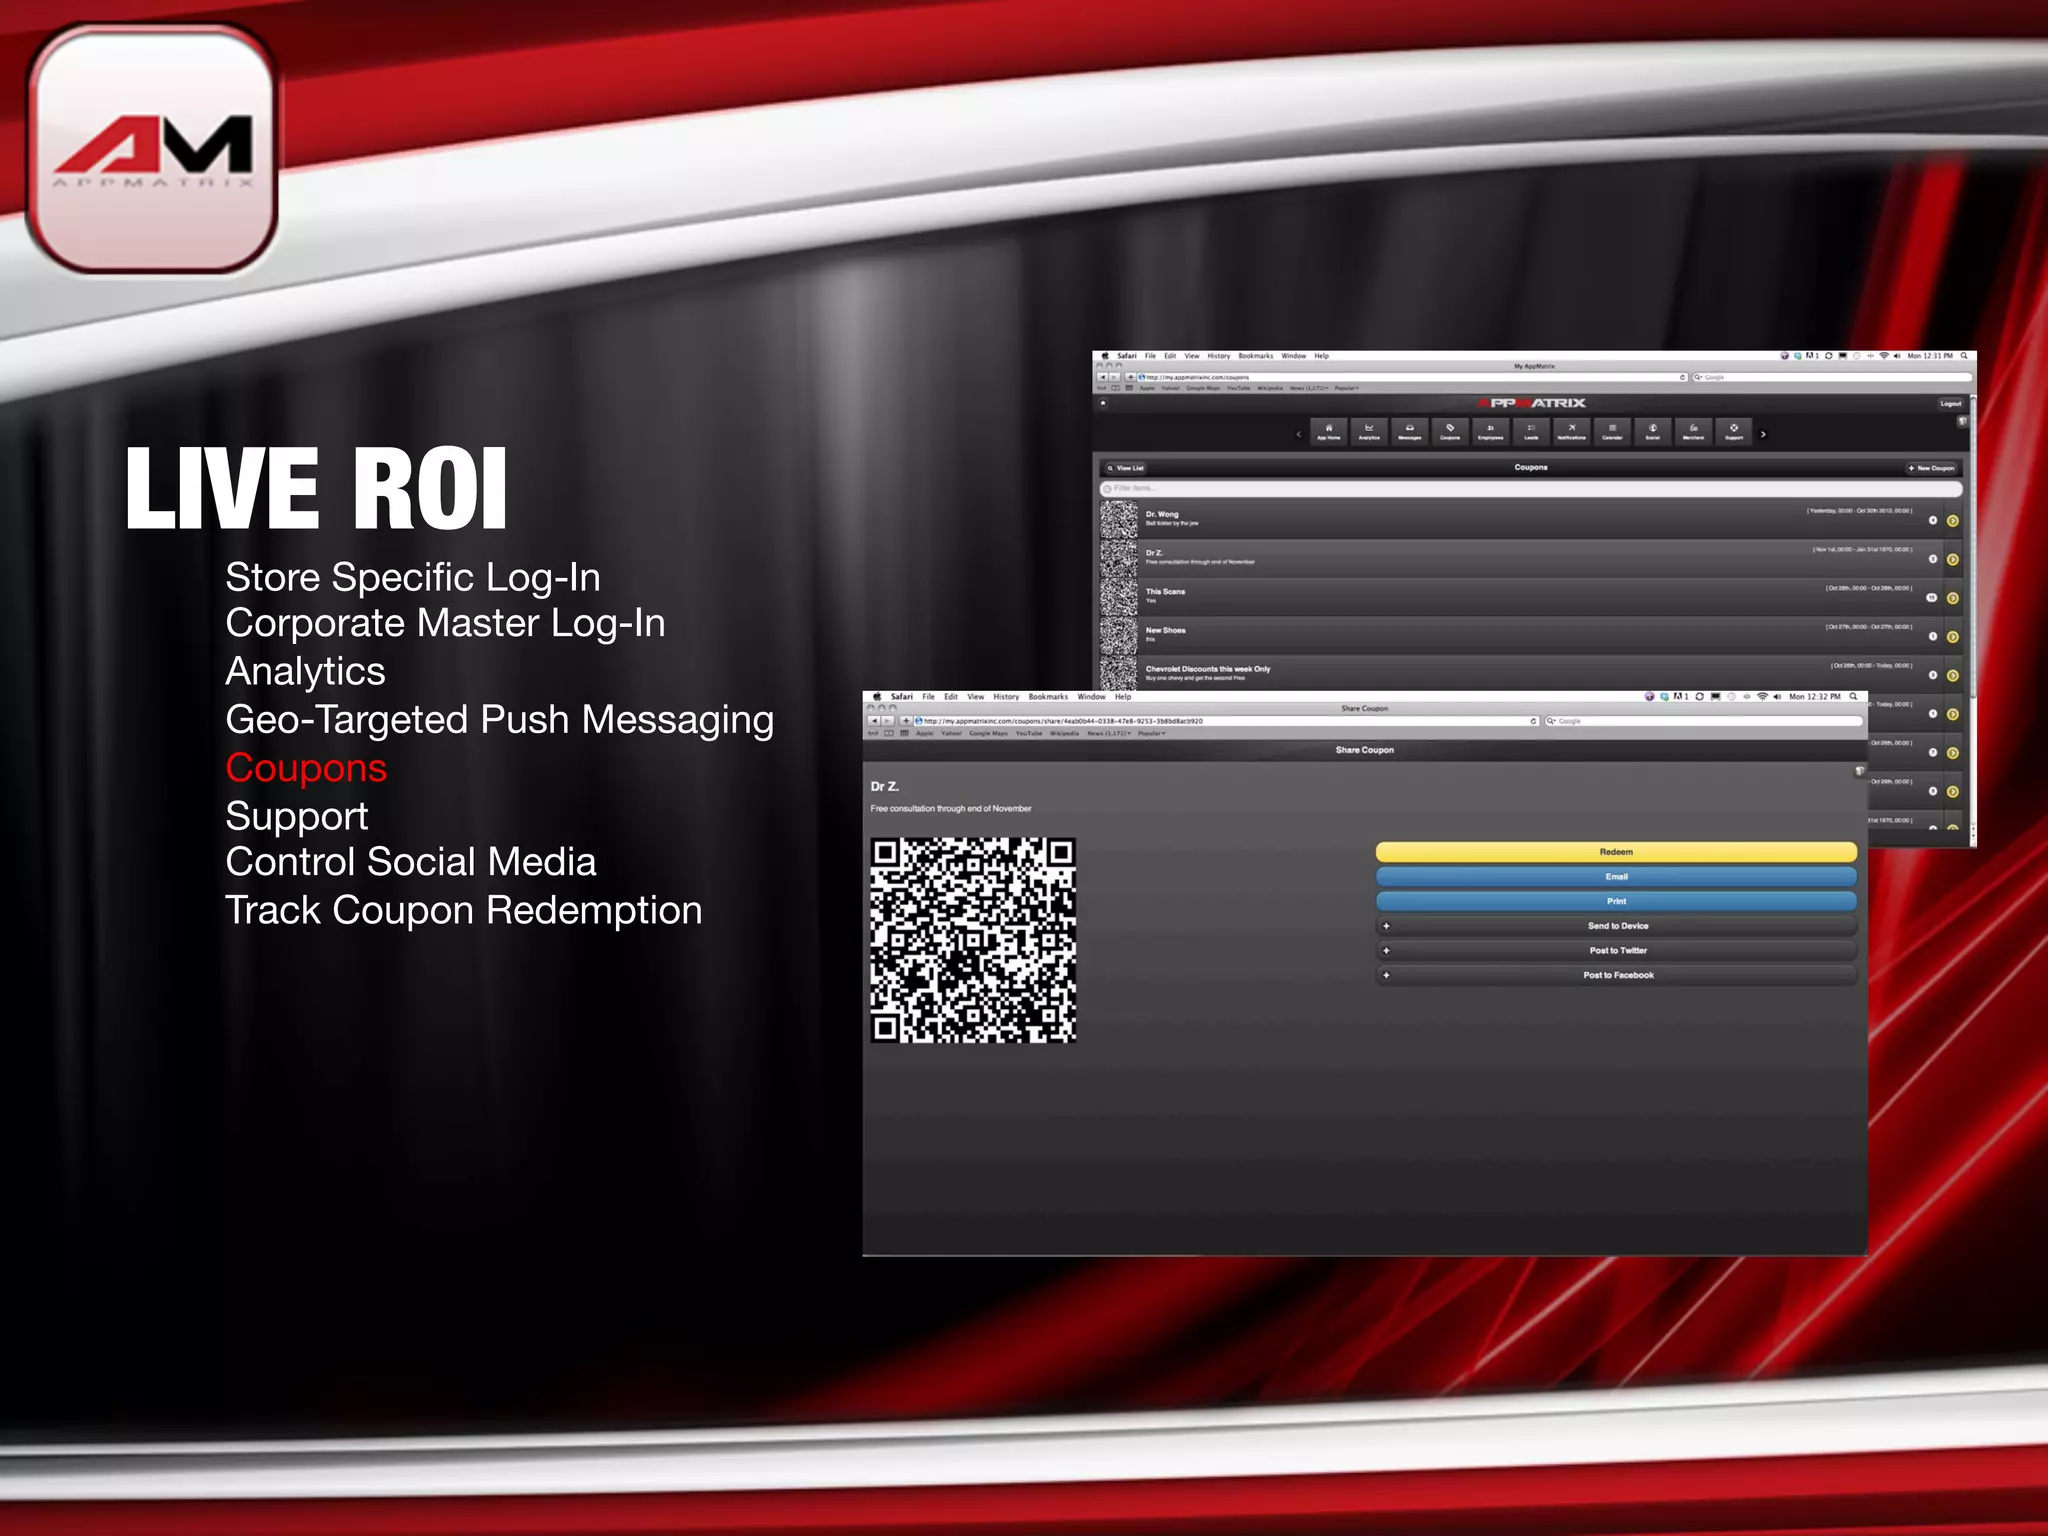The width and height of the screenshot is (2048, 1536).
Task: Click reload icon in Share Coupon address bar
Action: [x=1533, y=721]
